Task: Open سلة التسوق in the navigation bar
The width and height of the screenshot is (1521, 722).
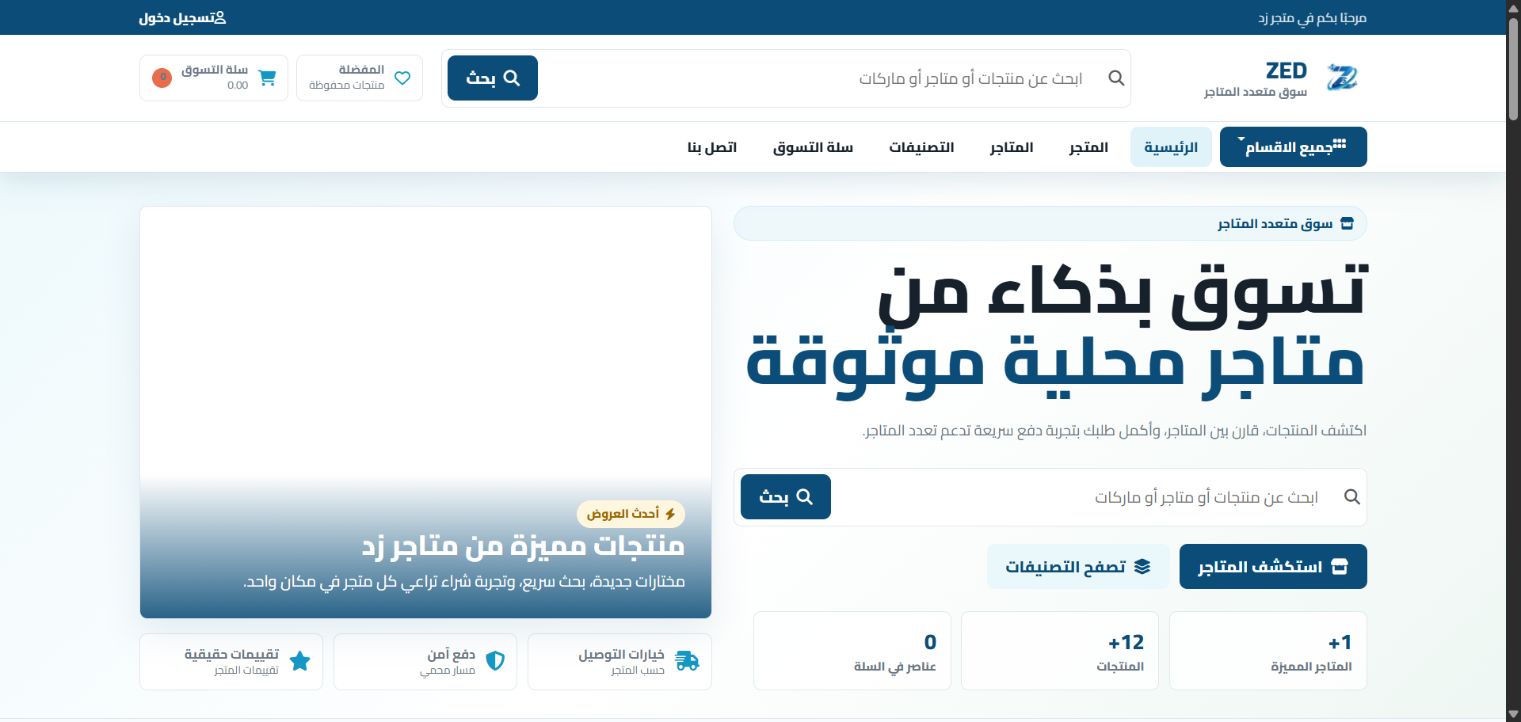Action: (x=813, y=147)
